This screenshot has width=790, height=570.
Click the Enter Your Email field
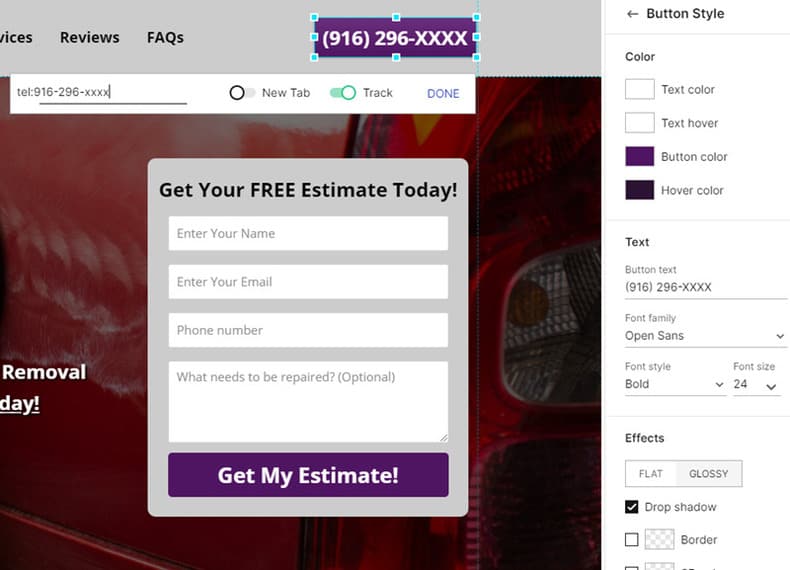pos(308,282)
